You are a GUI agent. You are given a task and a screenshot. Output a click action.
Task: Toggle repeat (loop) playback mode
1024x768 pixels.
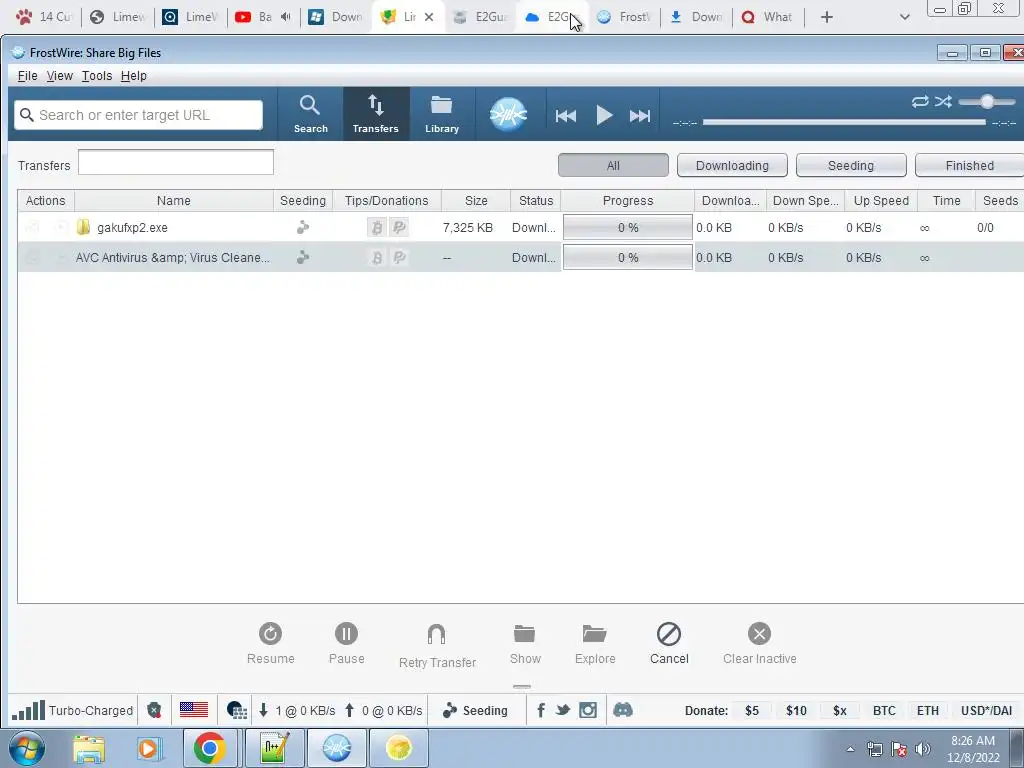point(920,101)
